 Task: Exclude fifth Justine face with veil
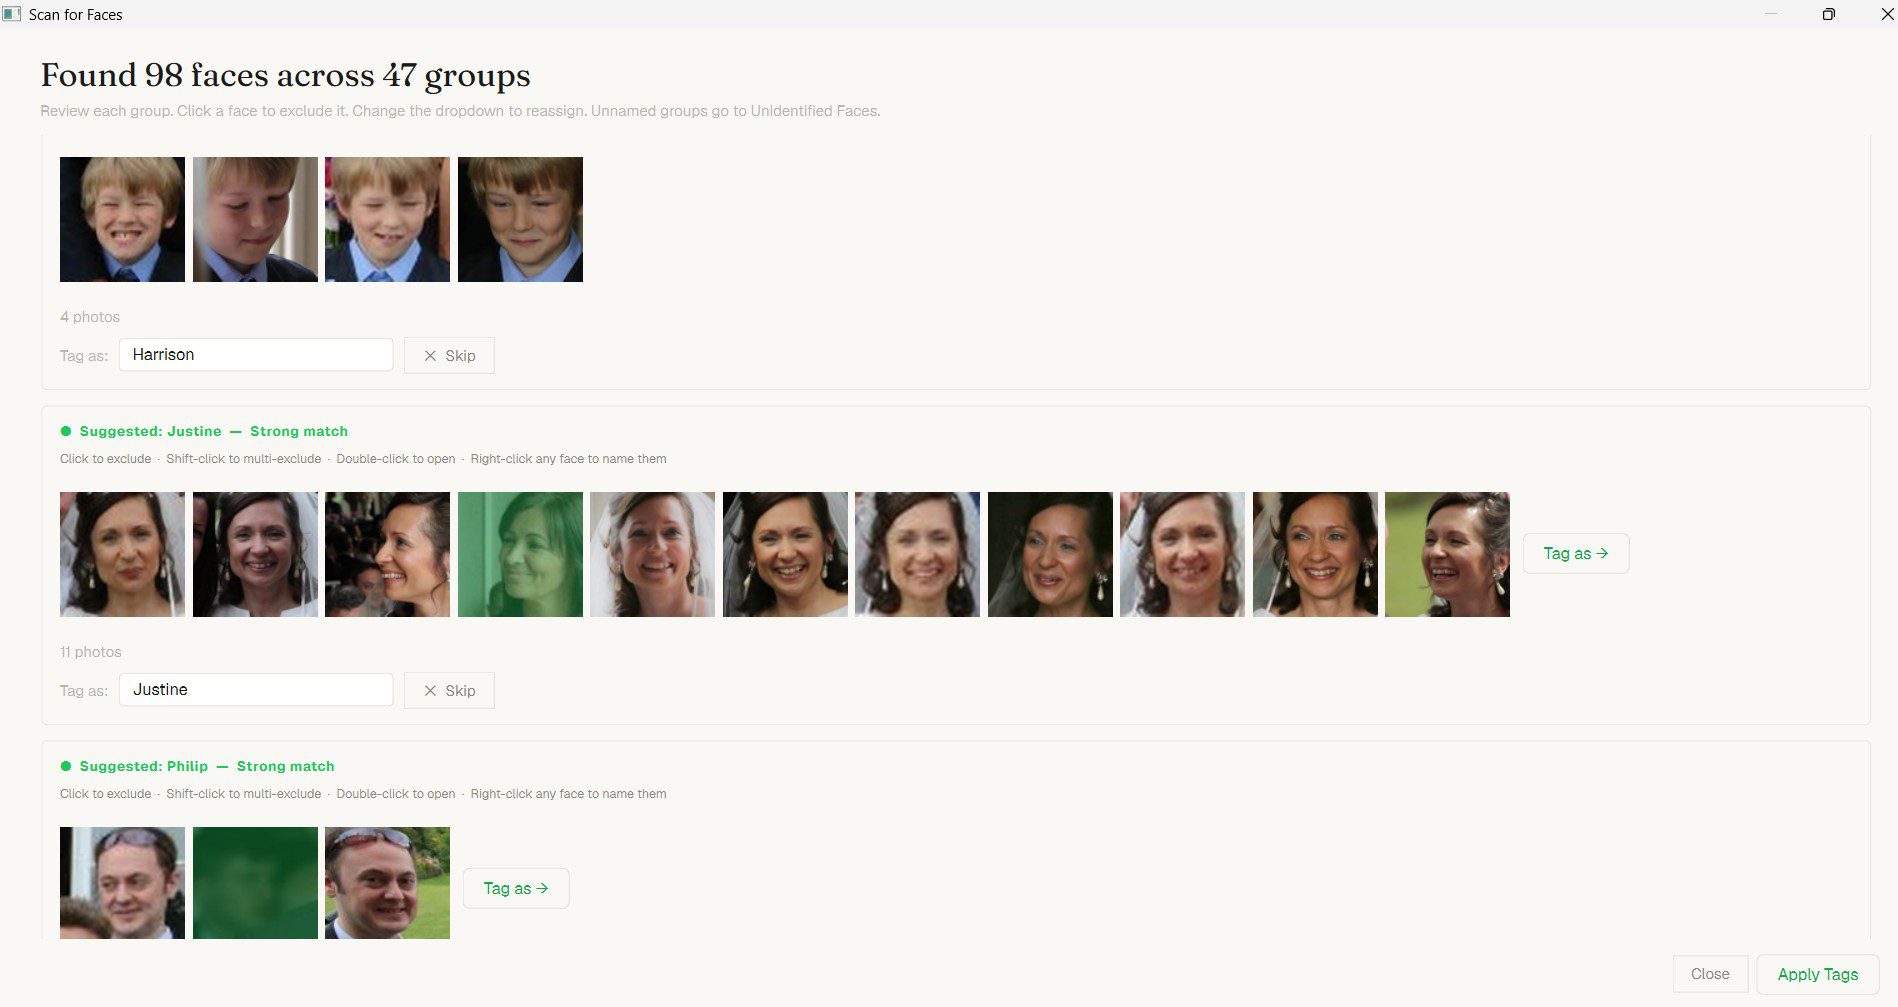pos(652,554)
